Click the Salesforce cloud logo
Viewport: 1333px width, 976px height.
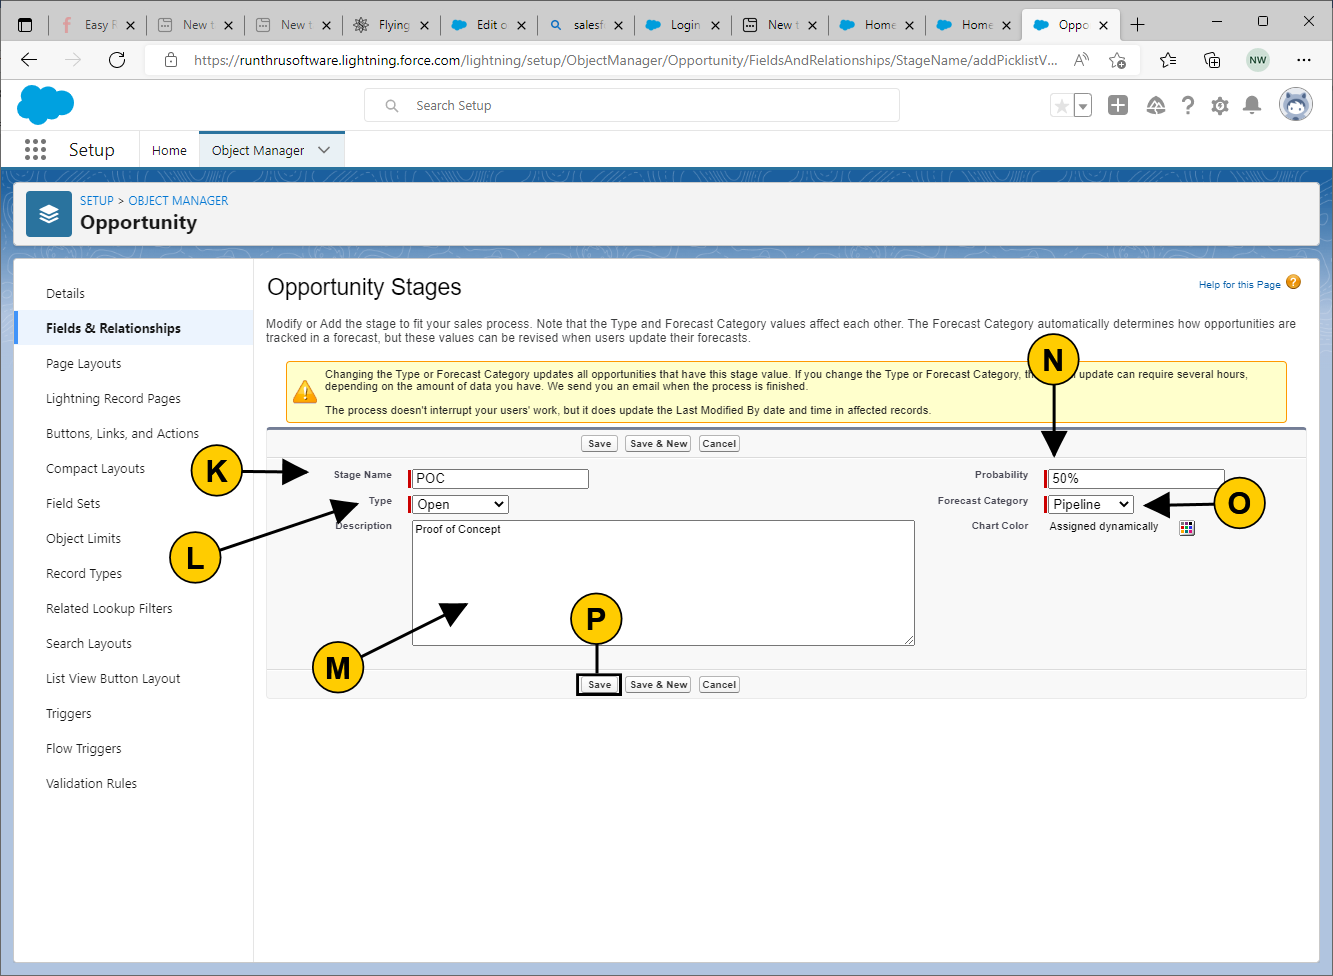pos(45,104)
